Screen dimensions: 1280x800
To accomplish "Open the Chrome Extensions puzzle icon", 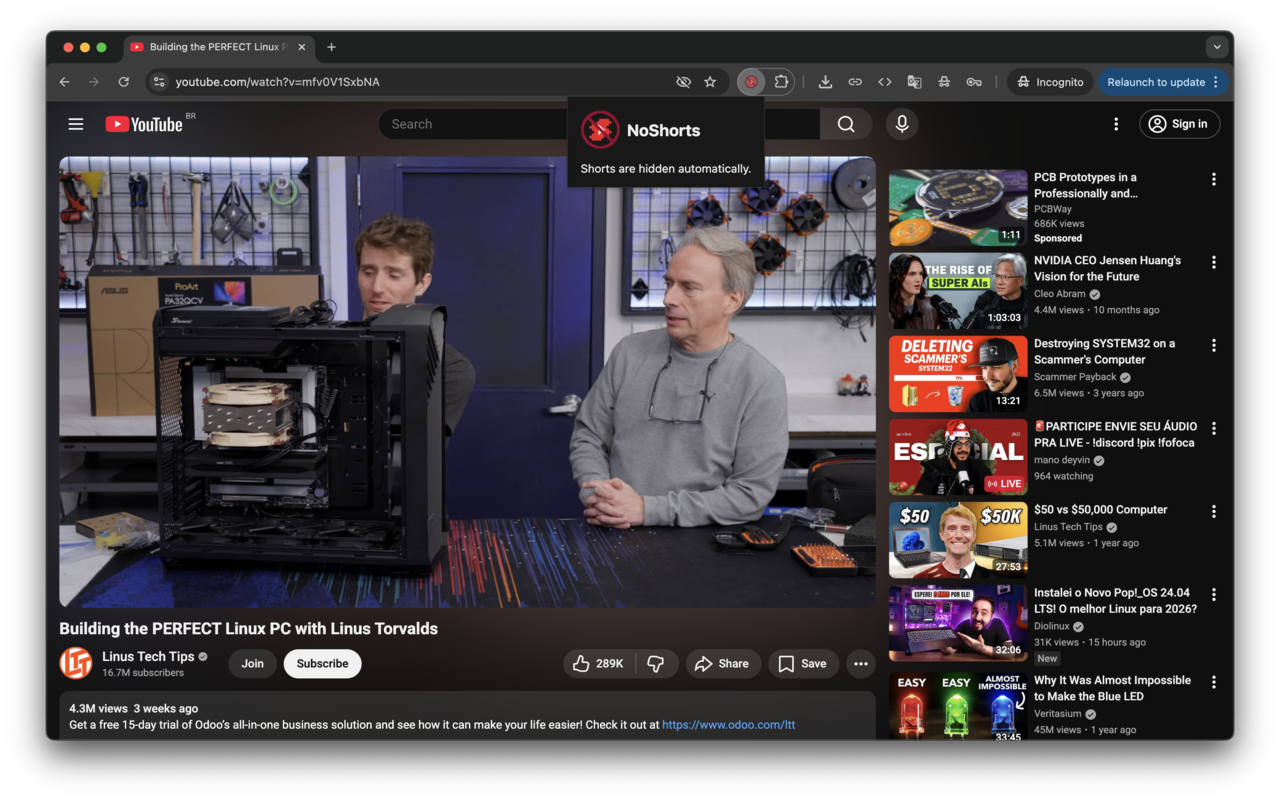I will 781,82.
